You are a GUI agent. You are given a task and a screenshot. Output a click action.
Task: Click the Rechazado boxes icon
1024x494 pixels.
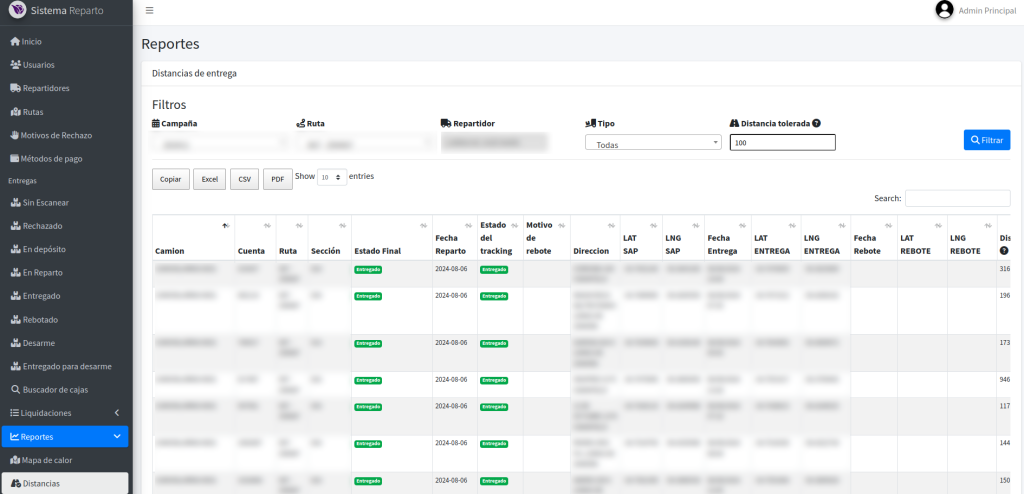click(x=16, y=226)
